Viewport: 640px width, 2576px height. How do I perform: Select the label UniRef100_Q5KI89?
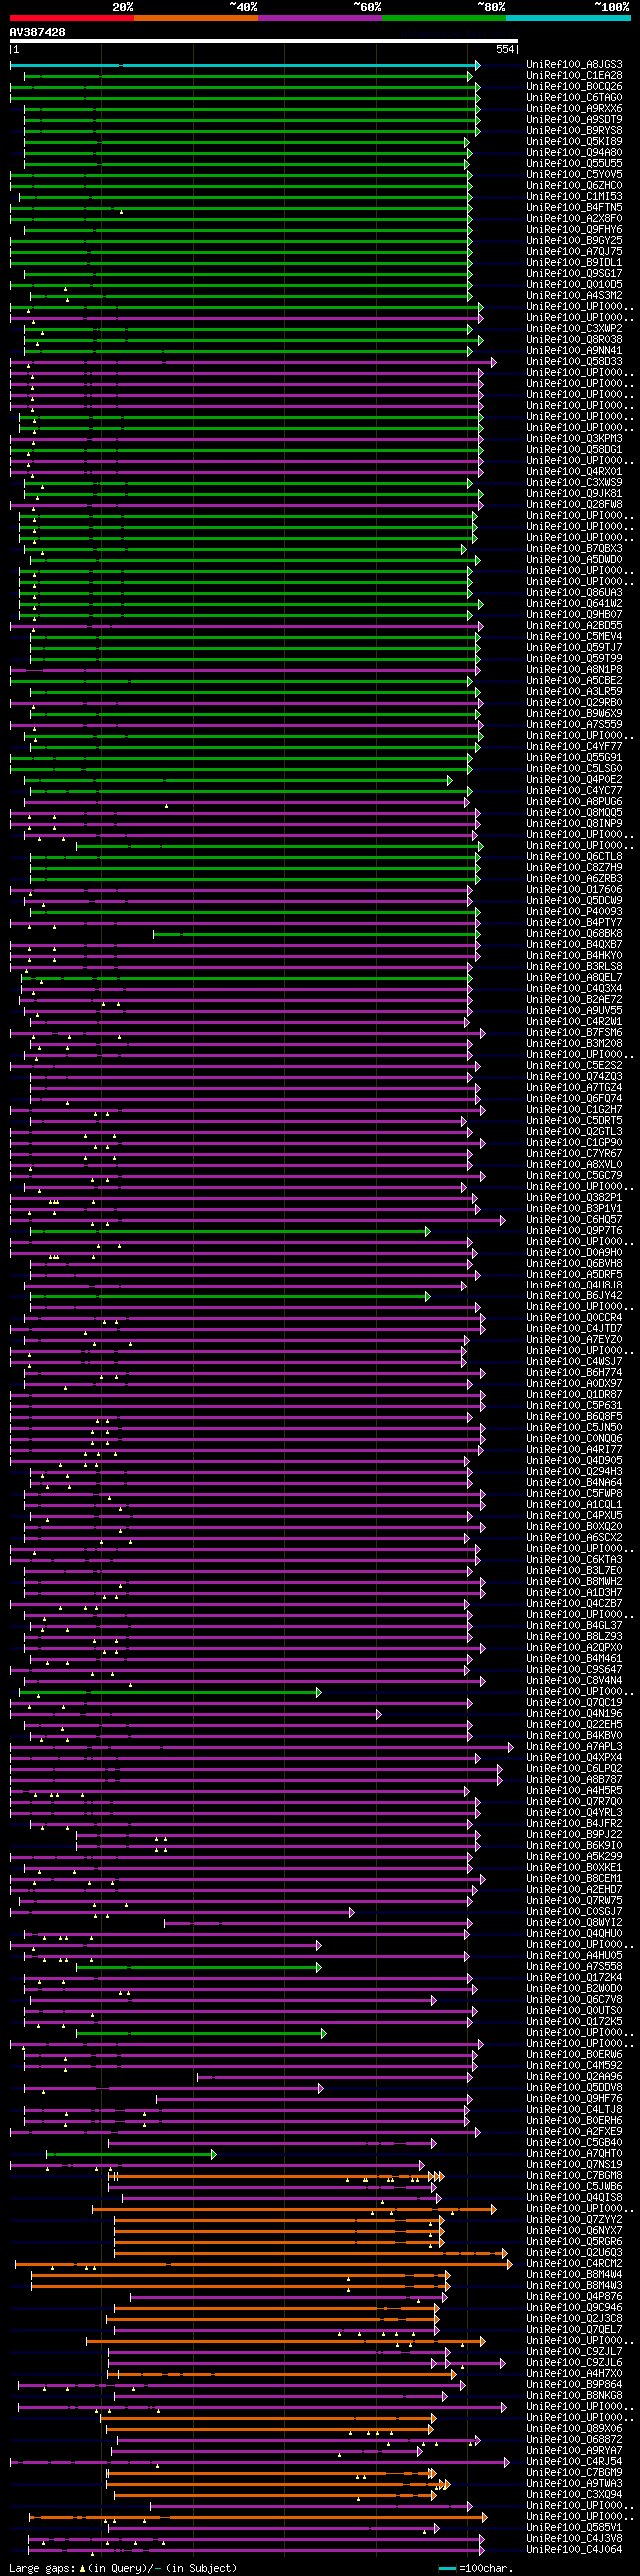[574, 142]
